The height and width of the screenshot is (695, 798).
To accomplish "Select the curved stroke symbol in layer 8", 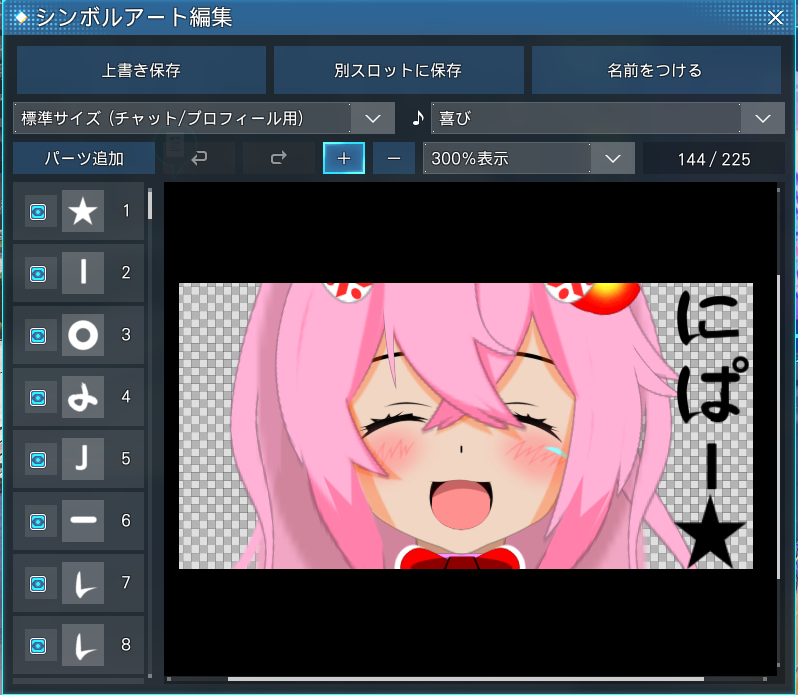I will [83, 645].
